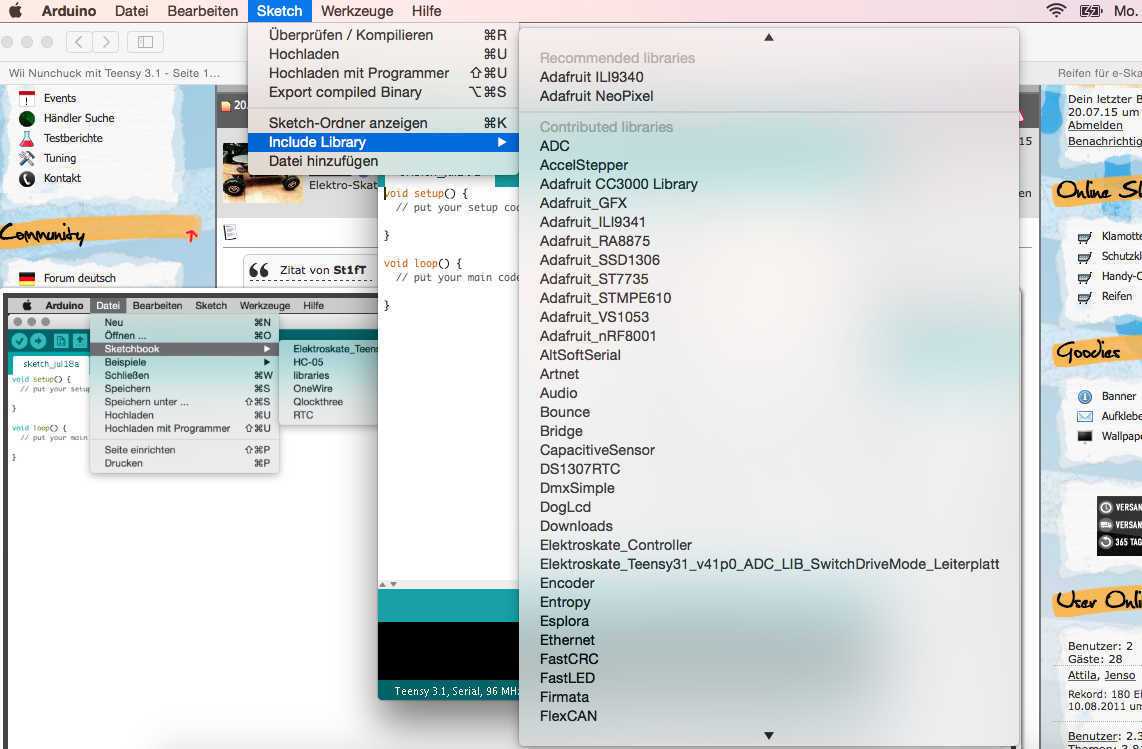Choose Überprüfen / Kompilieren from Sketch menu
The height and width of the screenshot is (749, 1142).
tap(383, 35)
